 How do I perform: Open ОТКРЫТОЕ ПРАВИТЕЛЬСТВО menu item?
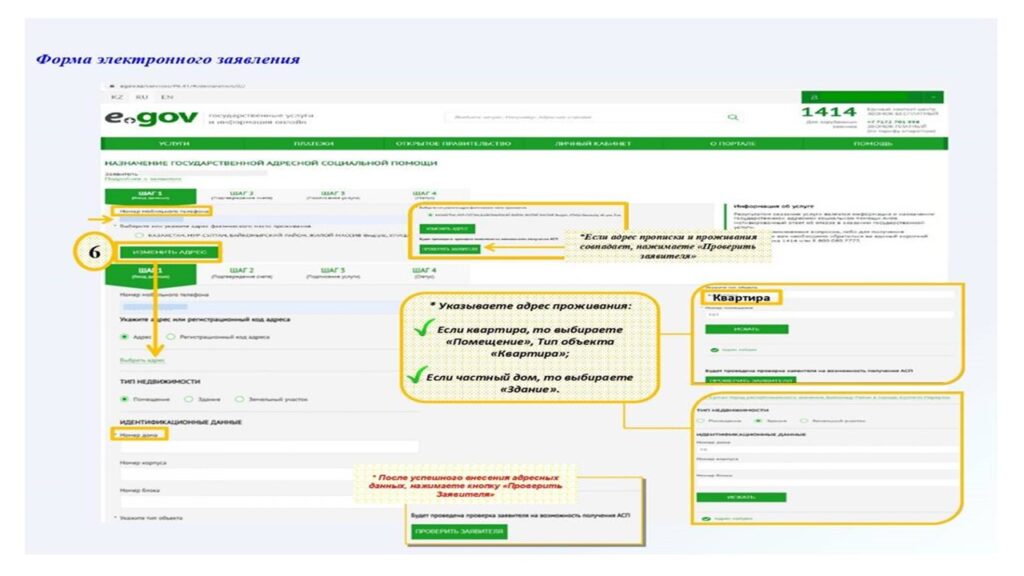453,144
